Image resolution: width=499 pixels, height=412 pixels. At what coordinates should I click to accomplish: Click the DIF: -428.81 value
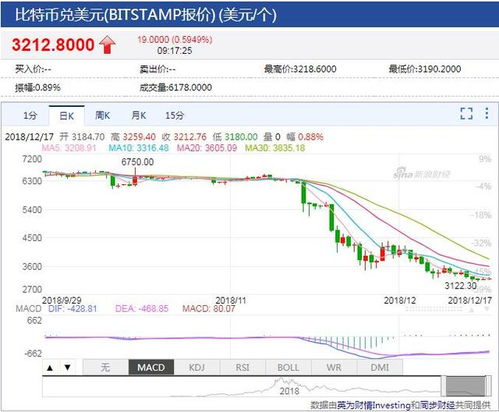[x=72, y=309]
